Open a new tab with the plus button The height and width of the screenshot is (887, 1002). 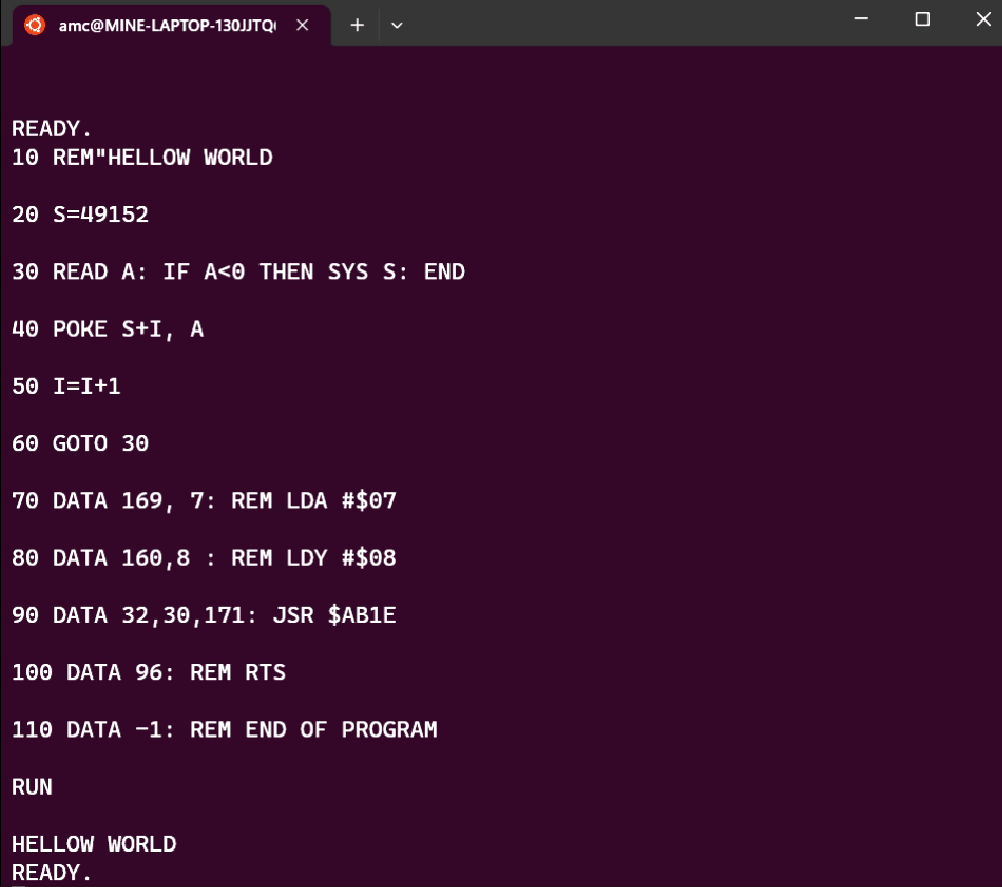point(357,25)
